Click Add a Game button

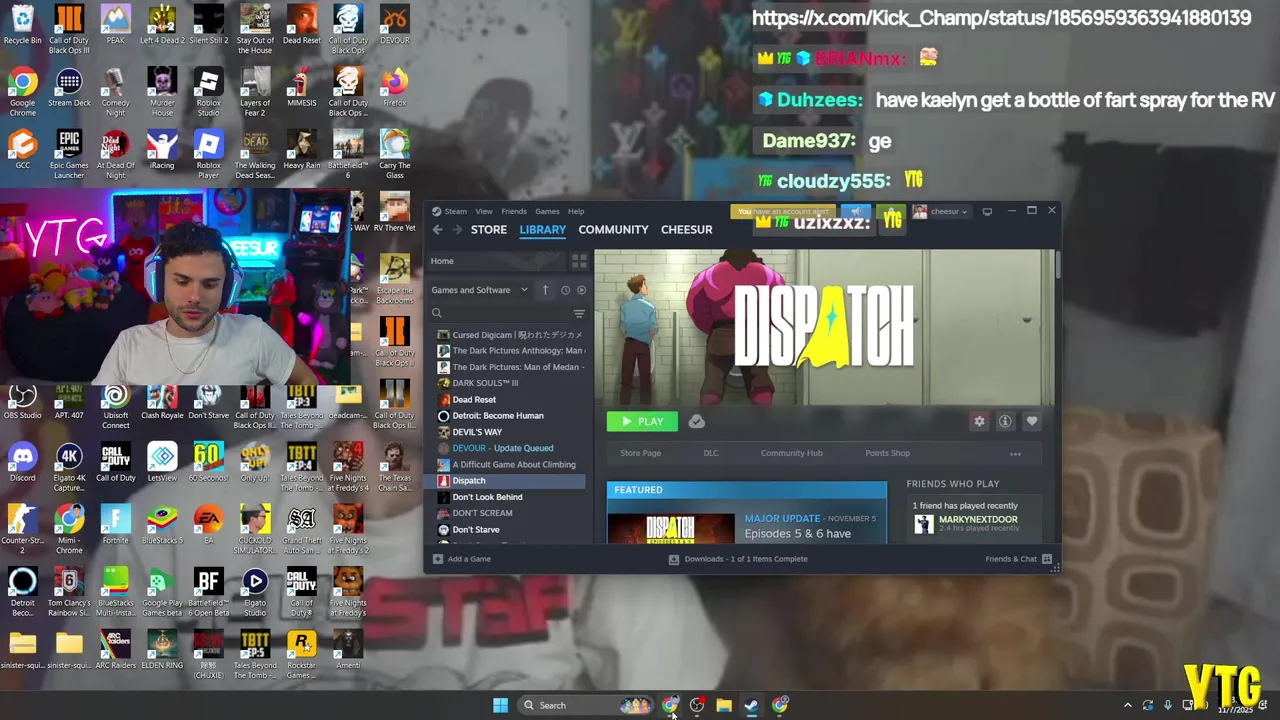(462, 559)
